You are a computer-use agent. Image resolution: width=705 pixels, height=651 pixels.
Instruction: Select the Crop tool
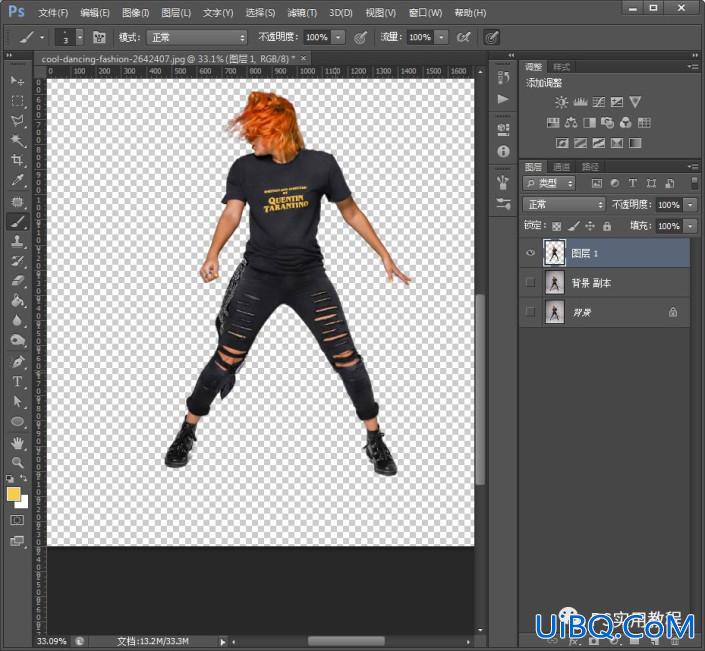coord(17,160)
